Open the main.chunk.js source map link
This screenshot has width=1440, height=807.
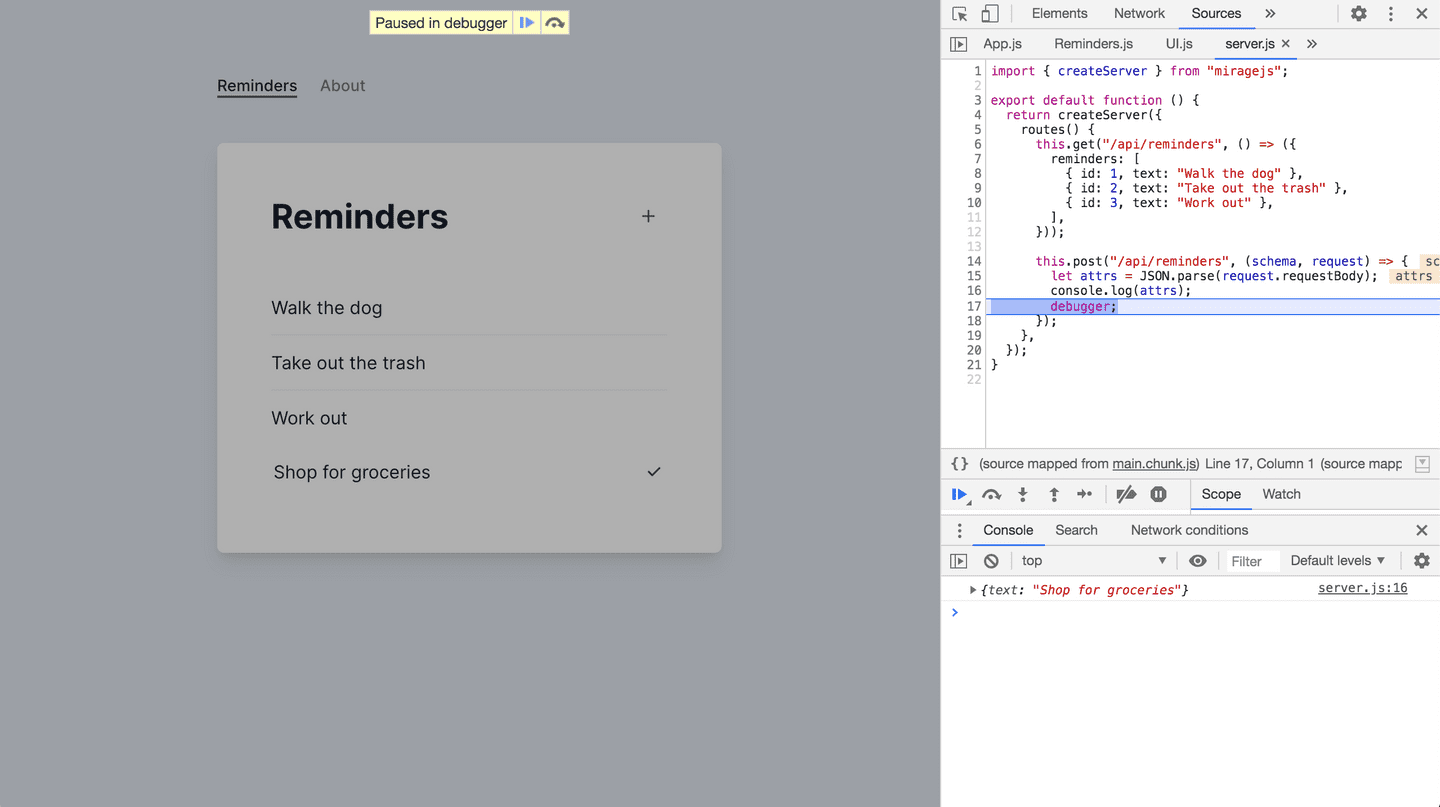tap(1155, 463)
